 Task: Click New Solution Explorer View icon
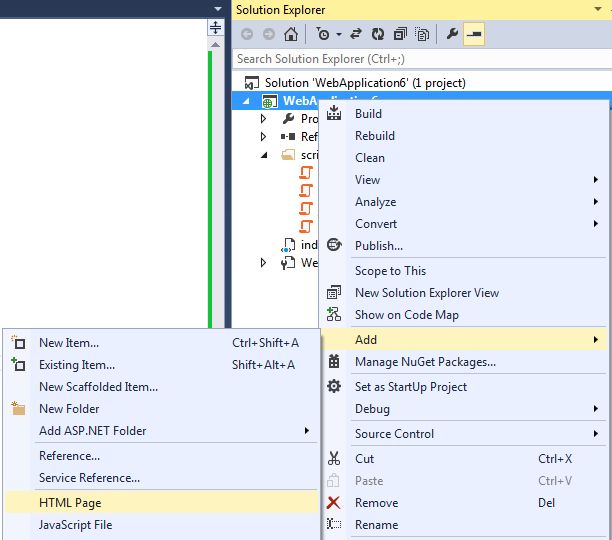(x=334, y=292)
